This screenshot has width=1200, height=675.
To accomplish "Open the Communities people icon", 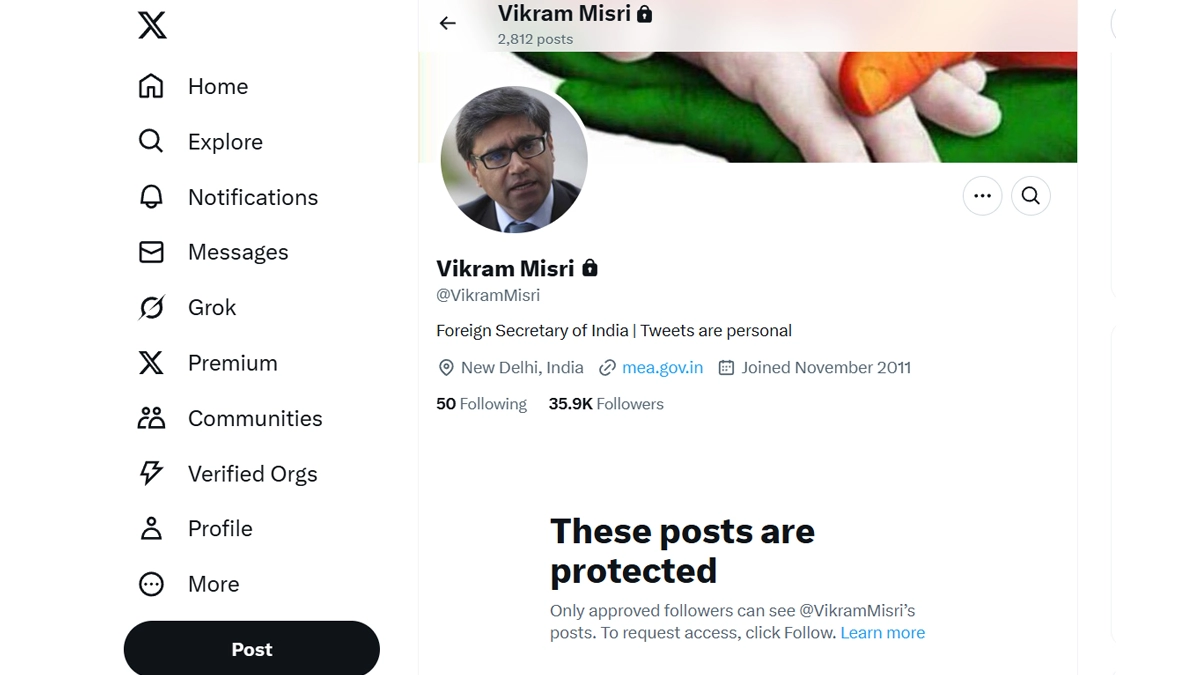I will tap(151, 418).
